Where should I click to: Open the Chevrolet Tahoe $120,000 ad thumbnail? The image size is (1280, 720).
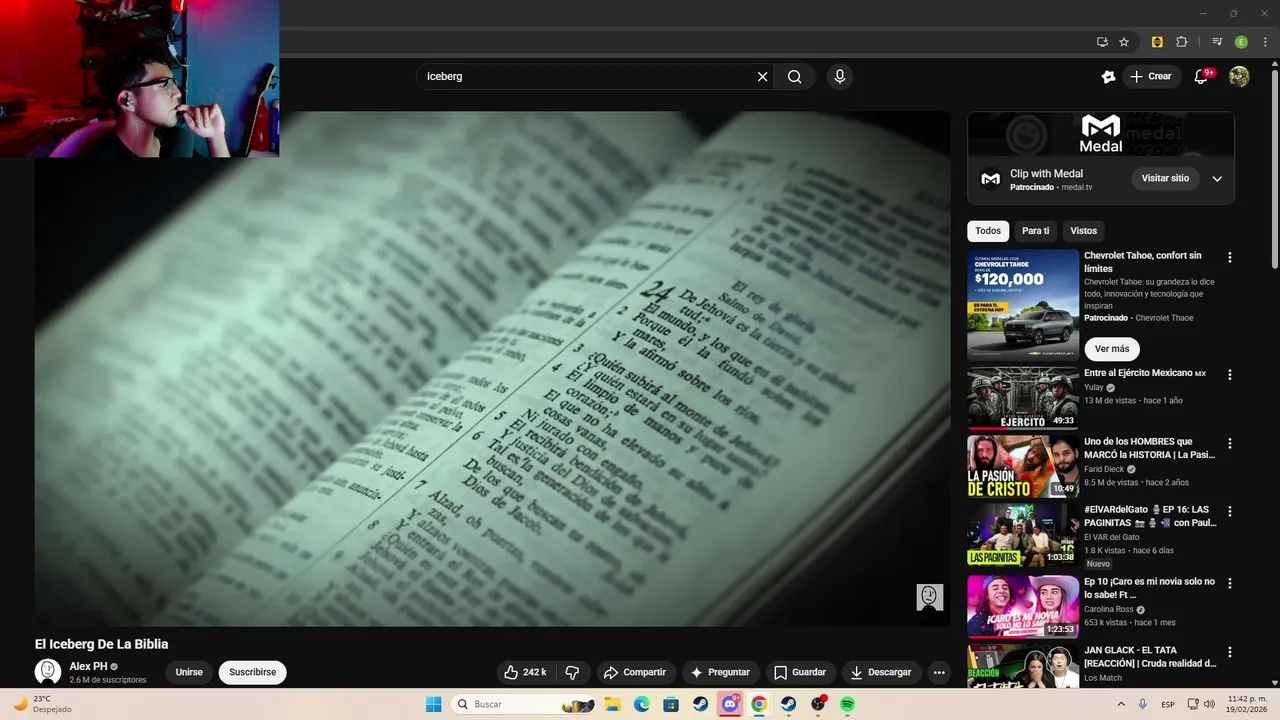(1023, 305)
